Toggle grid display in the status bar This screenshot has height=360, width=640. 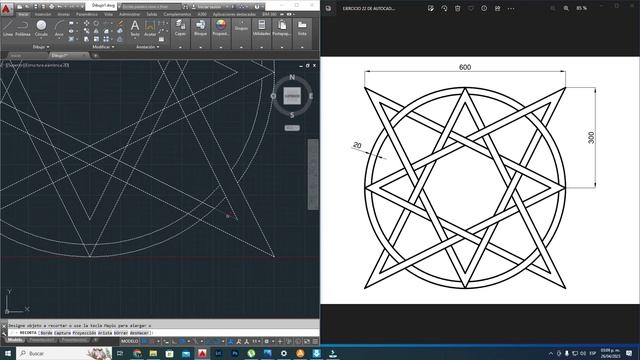click(x=144, y=341)
